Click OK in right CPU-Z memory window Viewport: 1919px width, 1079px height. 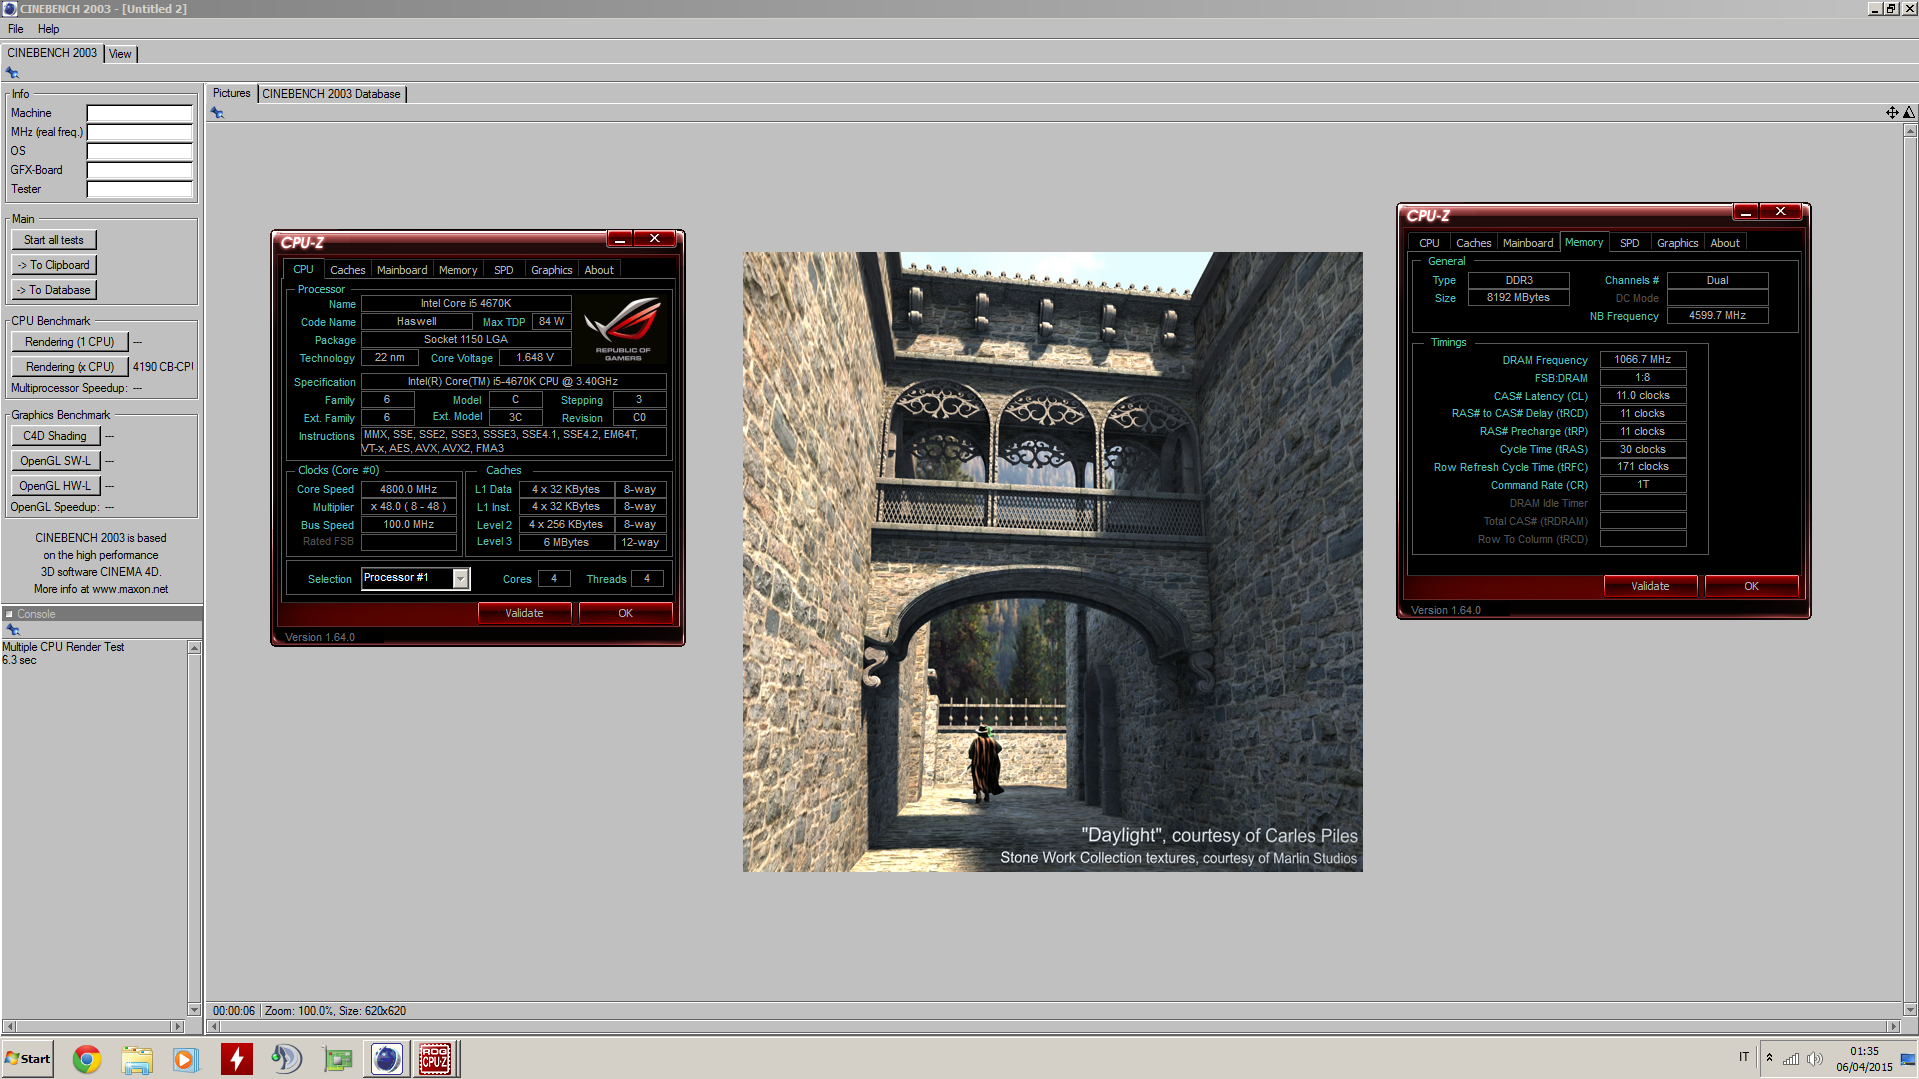1751,586
